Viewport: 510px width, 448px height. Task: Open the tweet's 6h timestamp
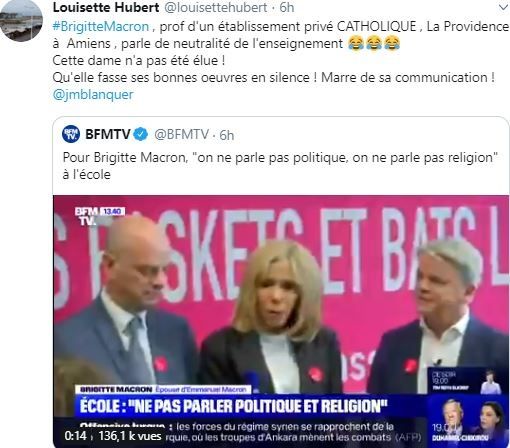287,7
